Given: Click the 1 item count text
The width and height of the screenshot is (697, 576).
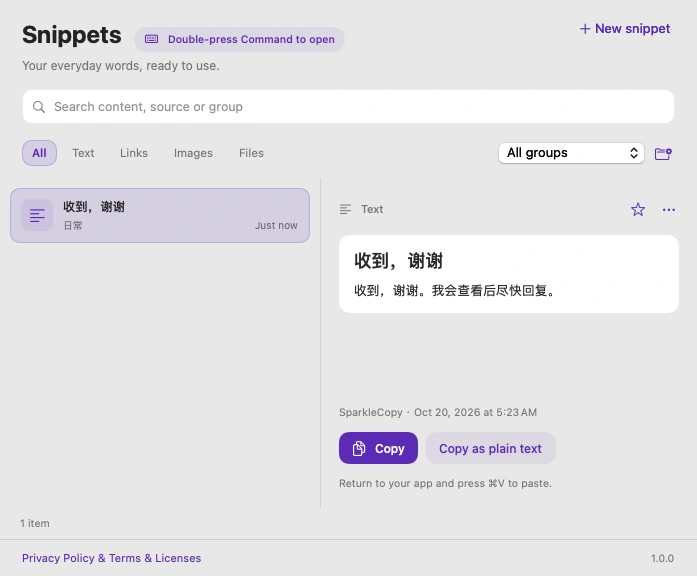Looking at the screenshot, I should tap(35, 523).
